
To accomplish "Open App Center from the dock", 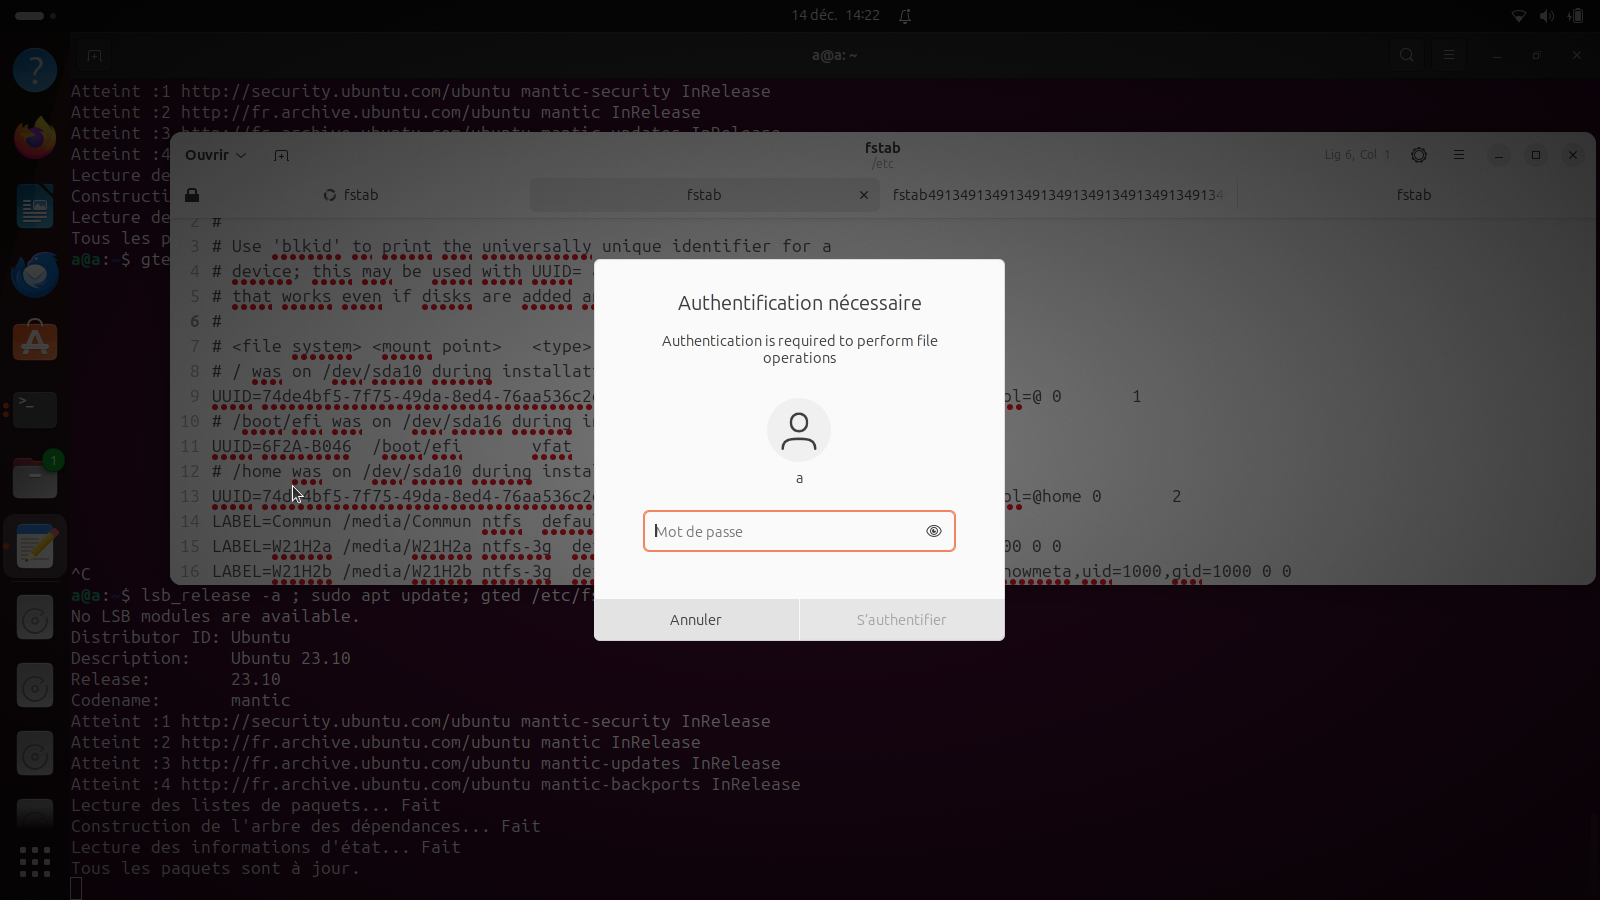I will 35,342.
